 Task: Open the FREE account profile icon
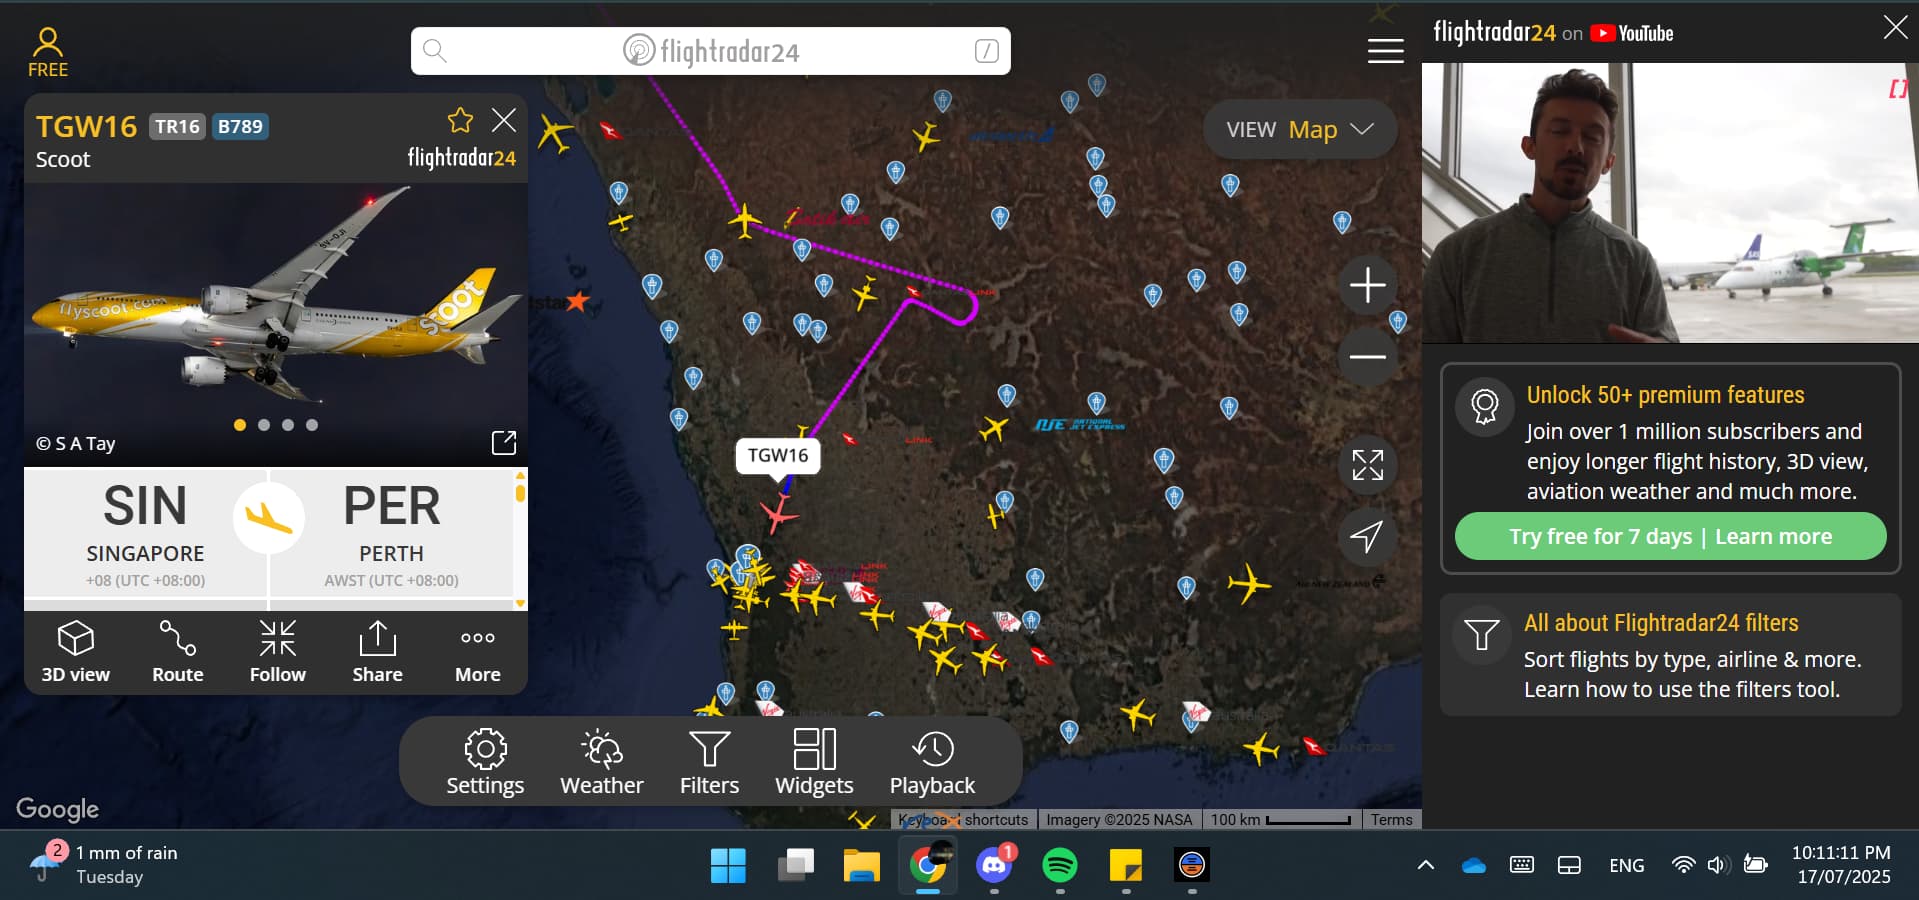pos(47,53)
